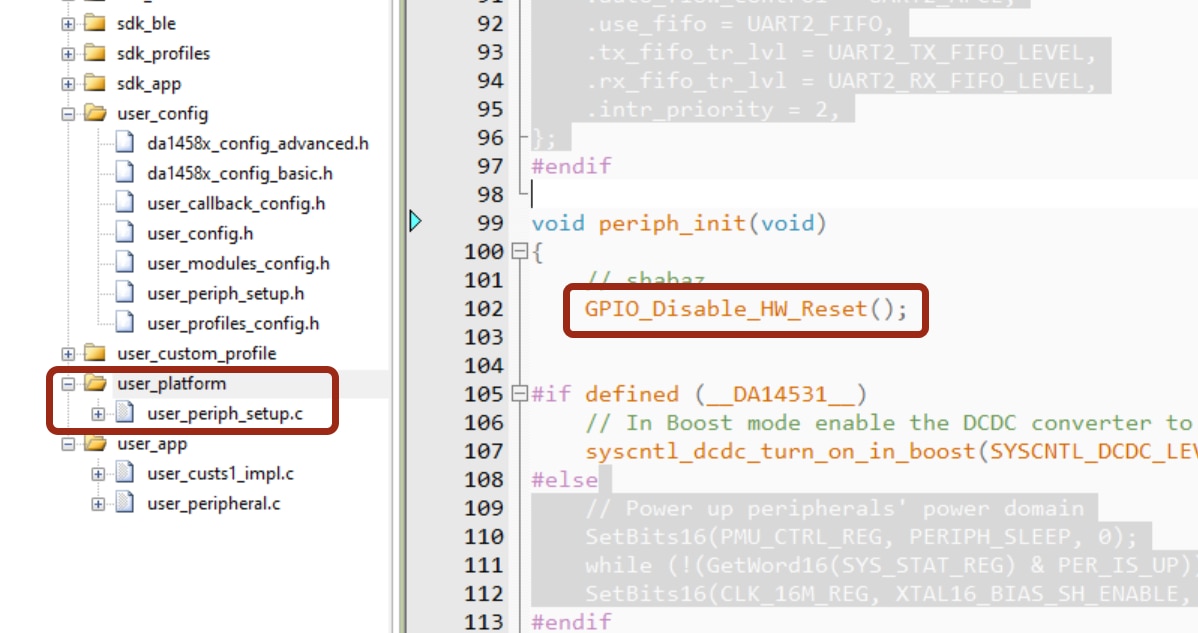Expand user_periph_setup.c includes
Image resolution: width=1198 pixels, height=633 pixels.
tap(98, 414)
